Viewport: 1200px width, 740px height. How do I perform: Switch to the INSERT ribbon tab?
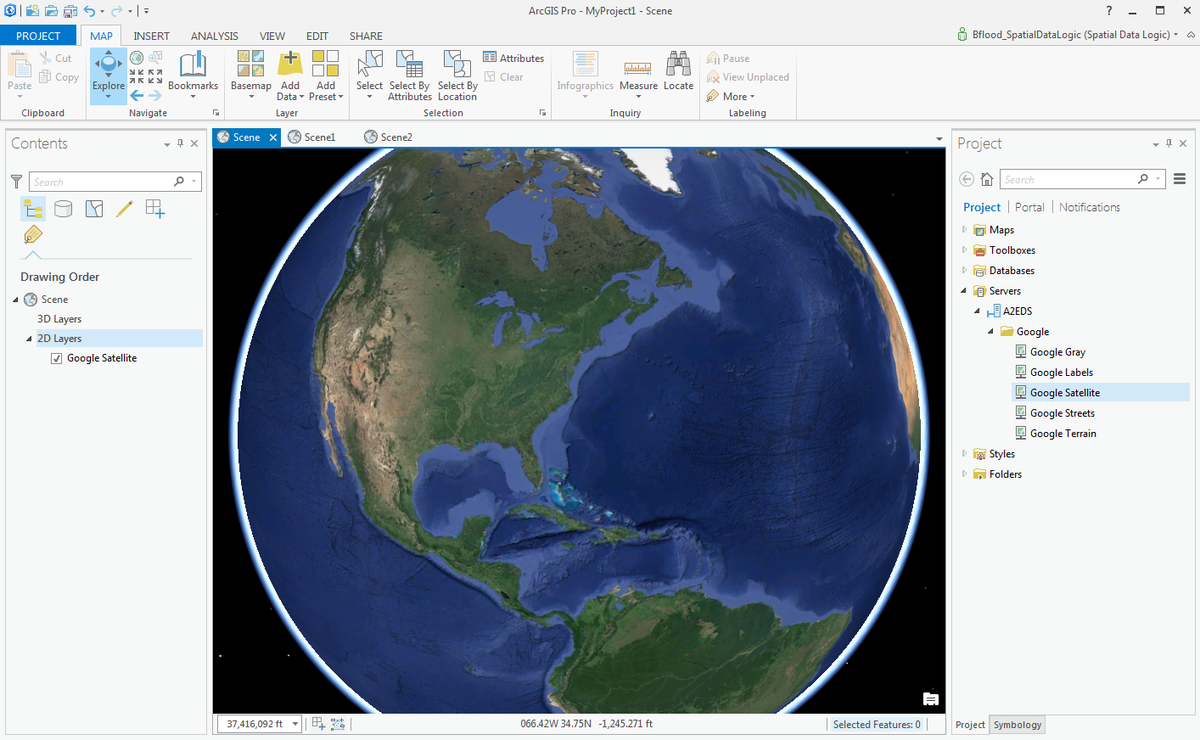pos(152,36)
